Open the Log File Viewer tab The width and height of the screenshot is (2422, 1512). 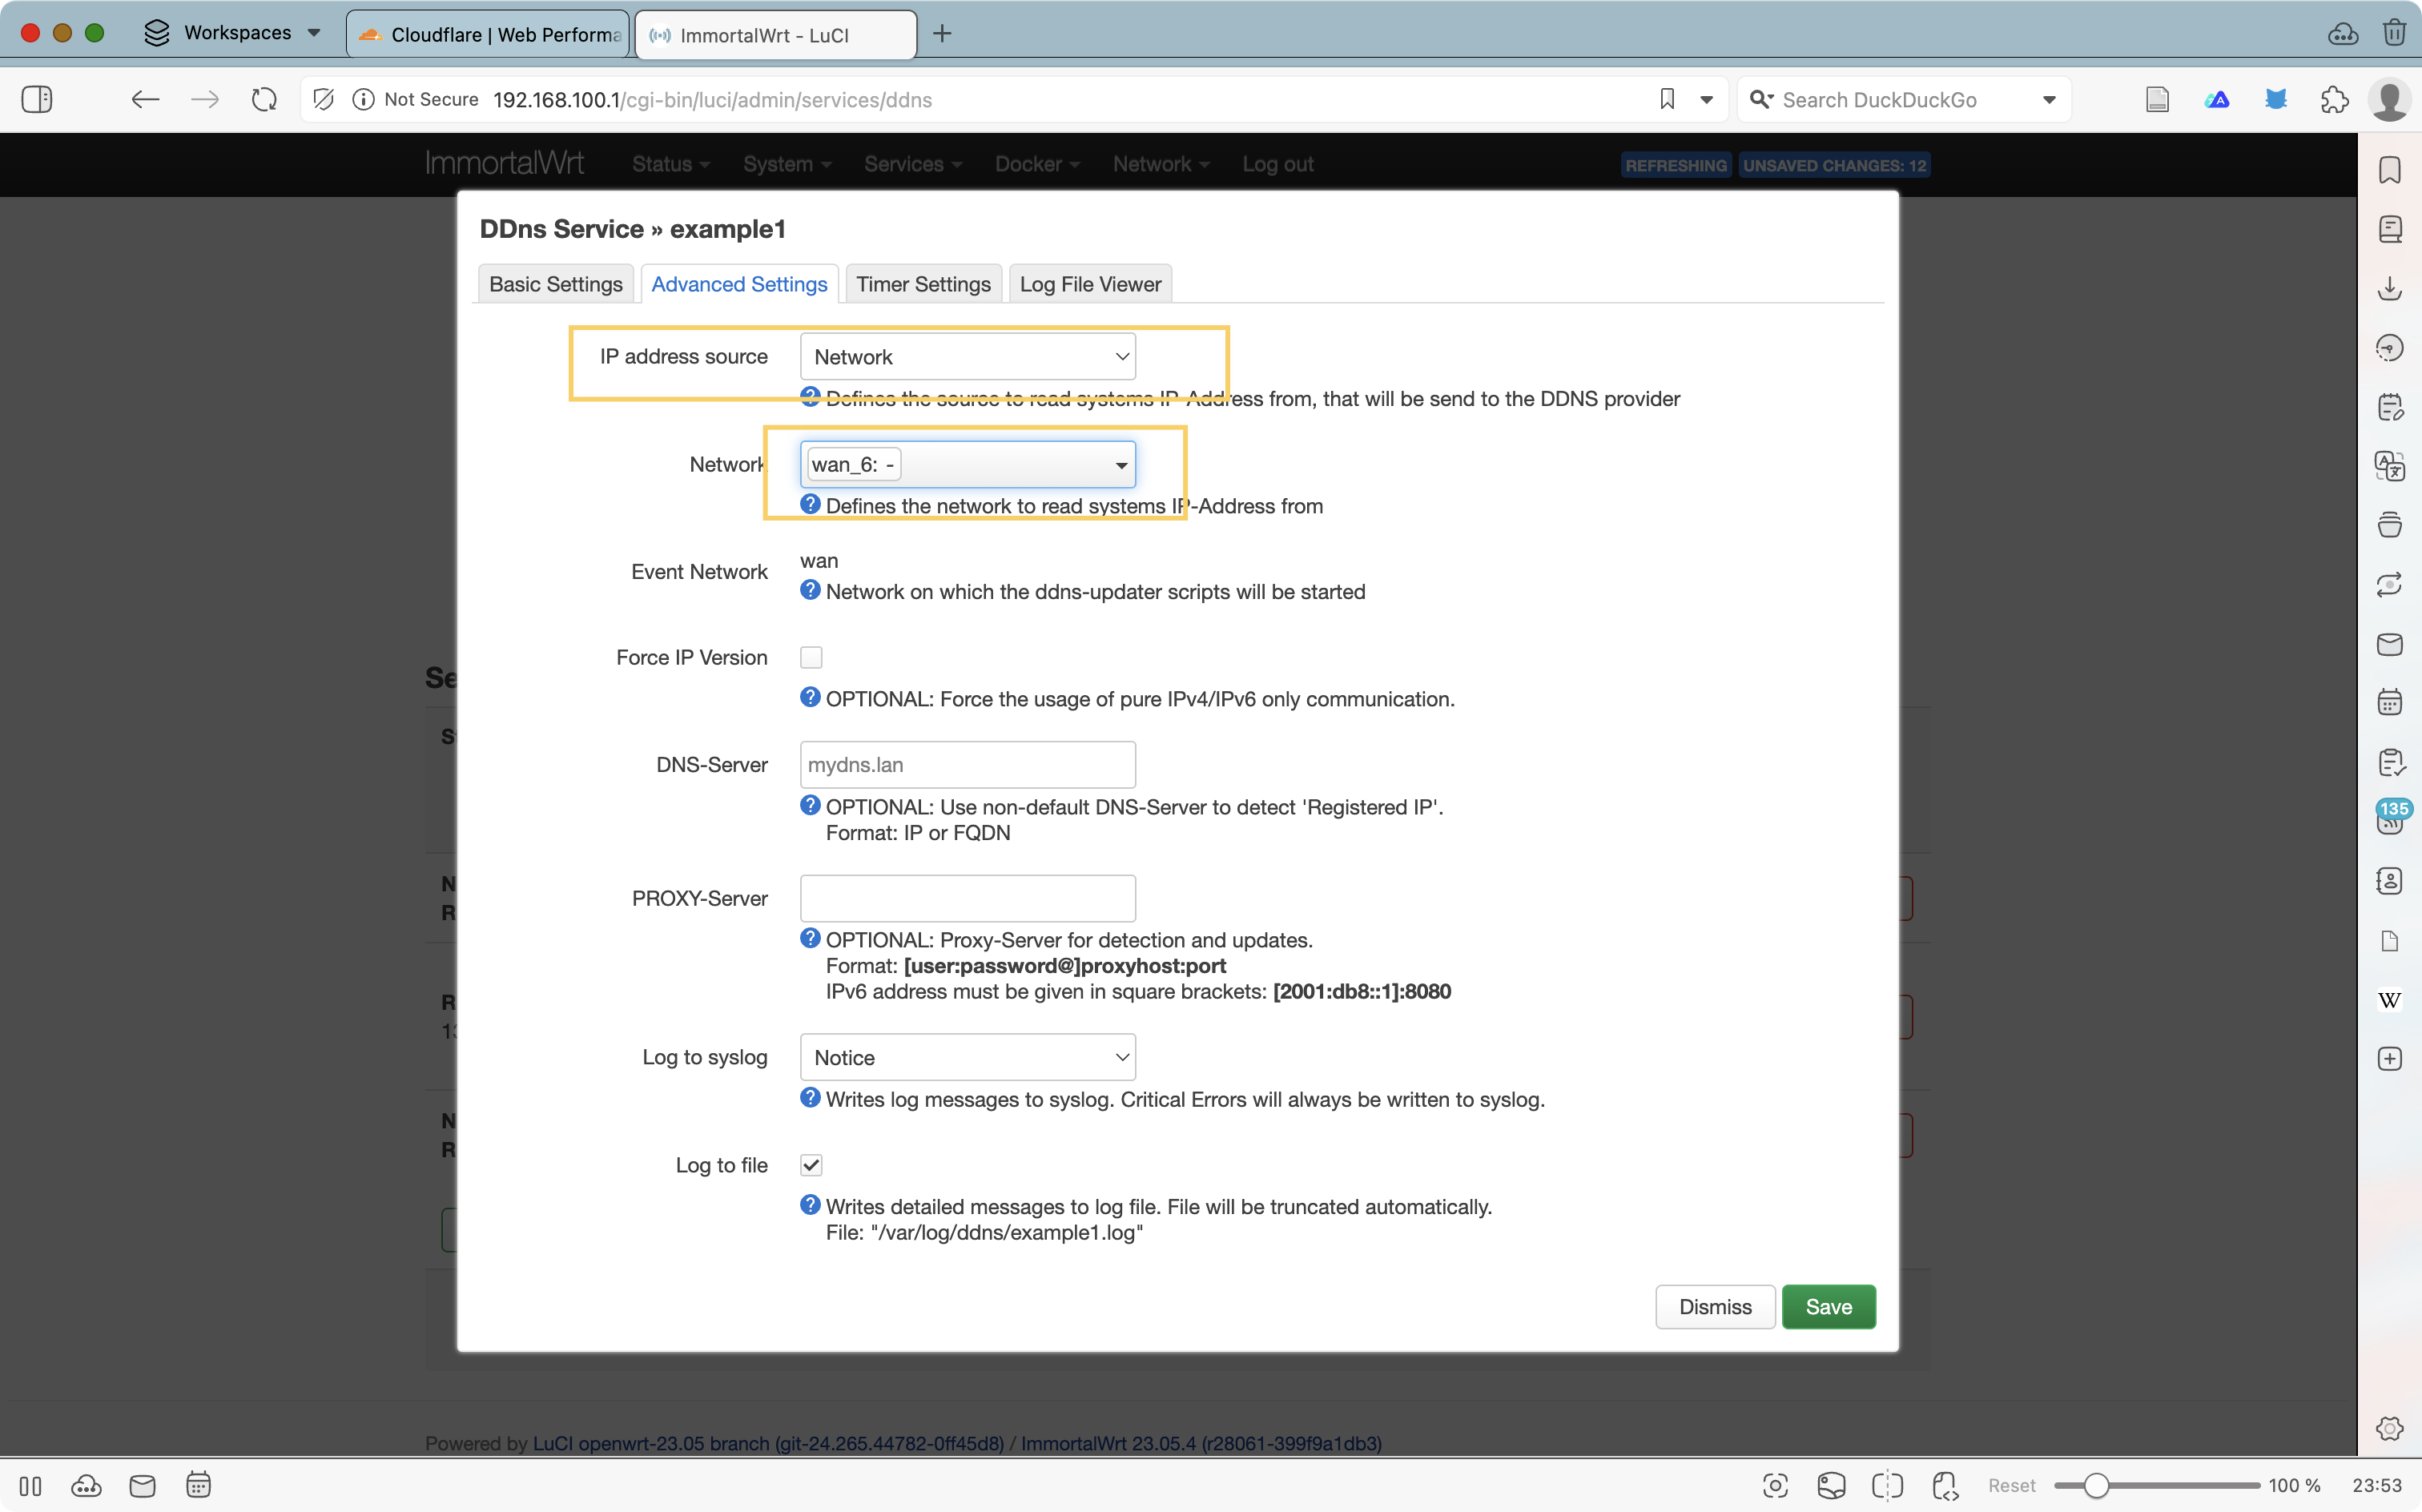click(x=1089, y=284)
